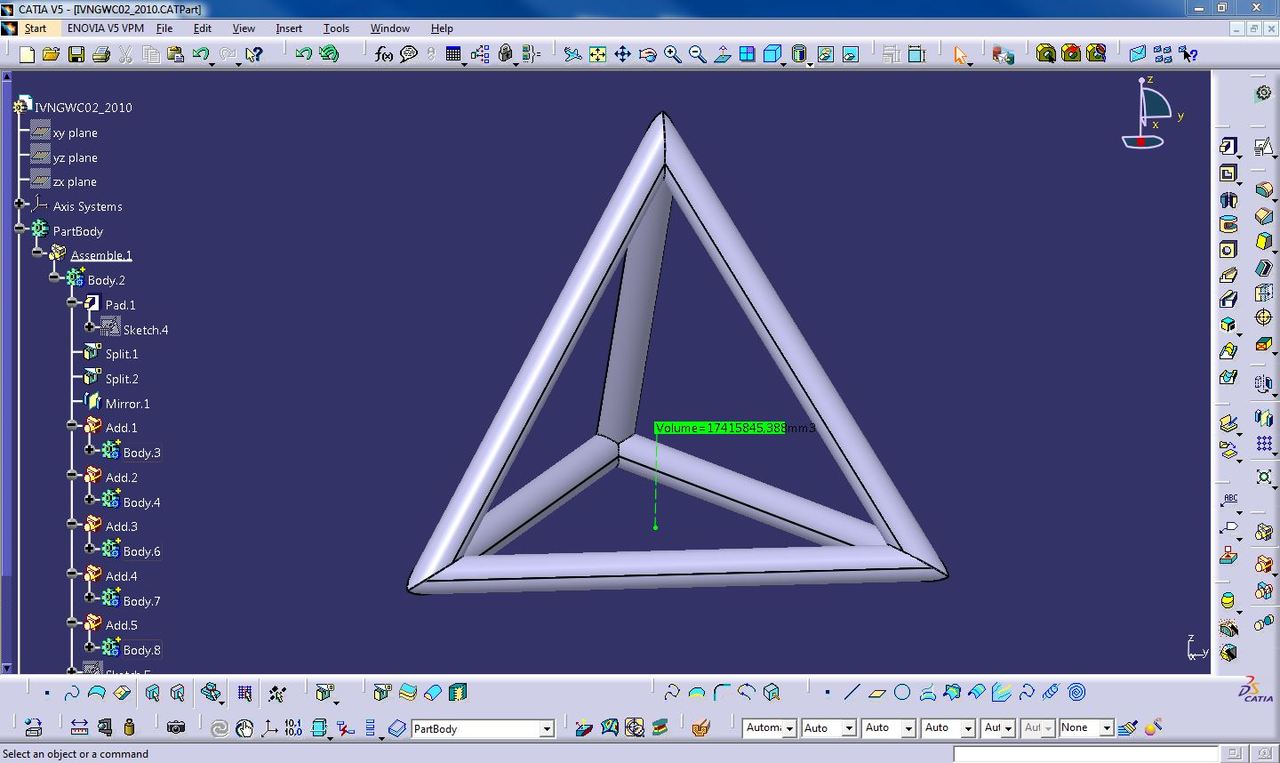The width and height of the screenshot is (1280, 763).
Task: Select the arrow Select tool icon
Action: pos(960,54)
